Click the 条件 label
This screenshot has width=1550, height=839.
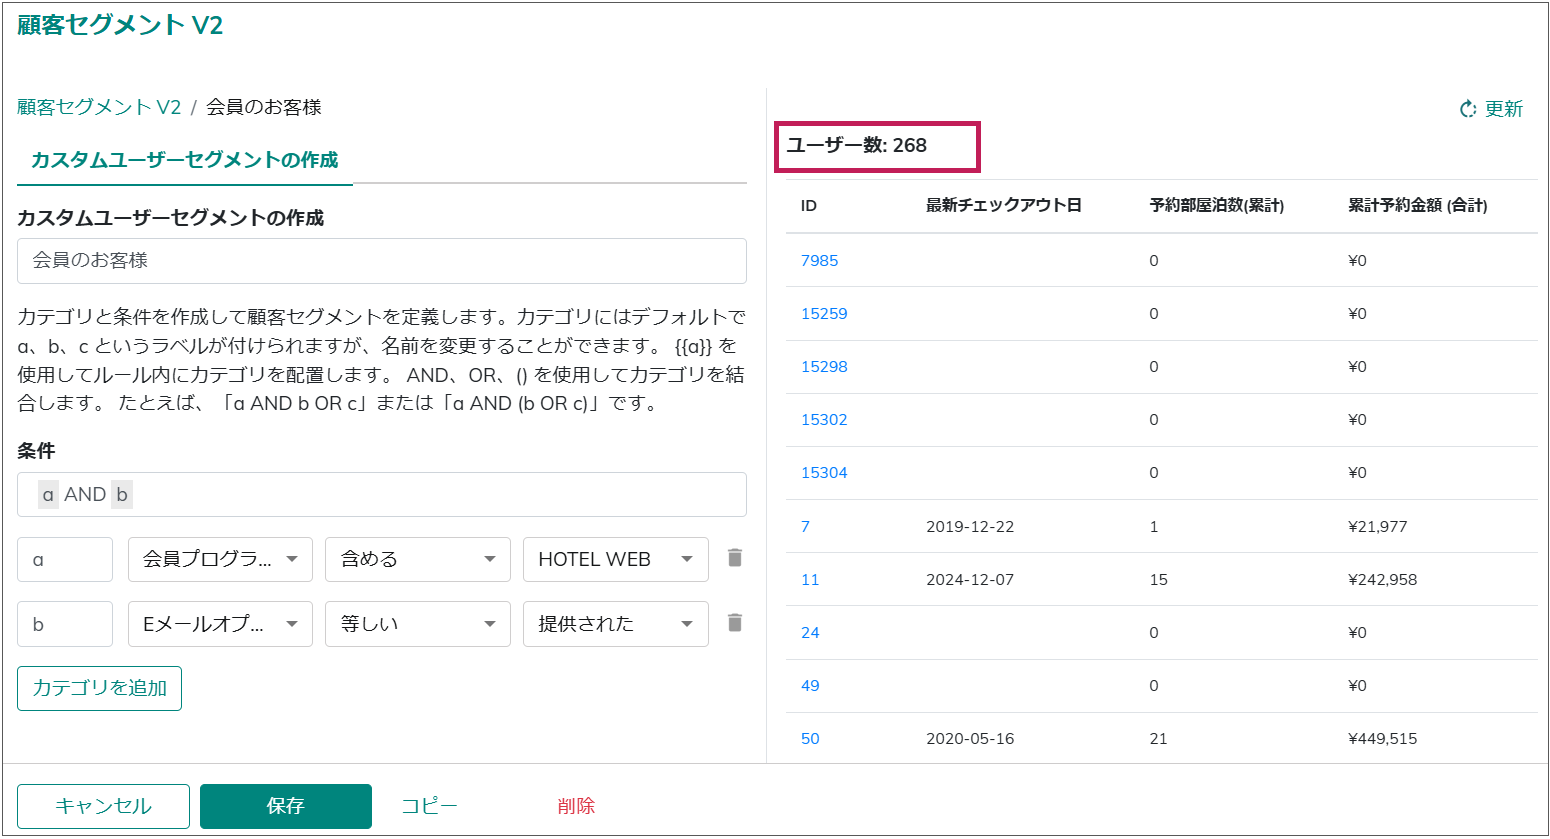36,451
